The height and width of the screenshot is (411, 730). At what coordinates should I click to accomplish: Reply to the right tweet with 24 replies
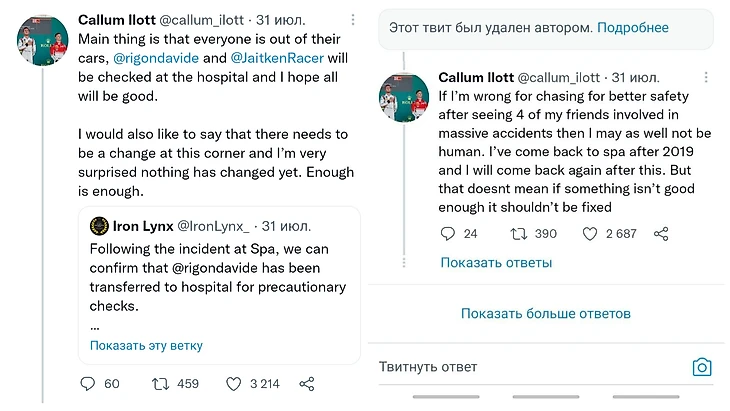448,234
